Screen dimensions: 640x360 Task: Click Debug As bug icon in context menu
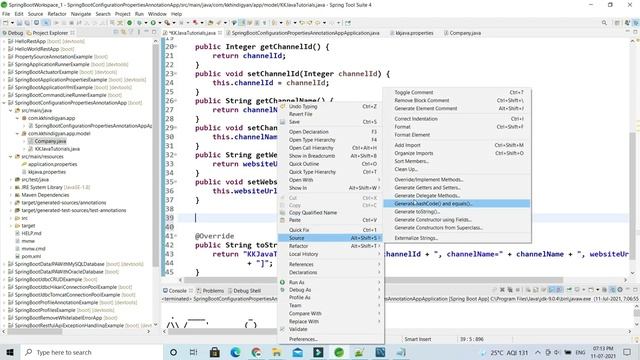pos(282,290)
